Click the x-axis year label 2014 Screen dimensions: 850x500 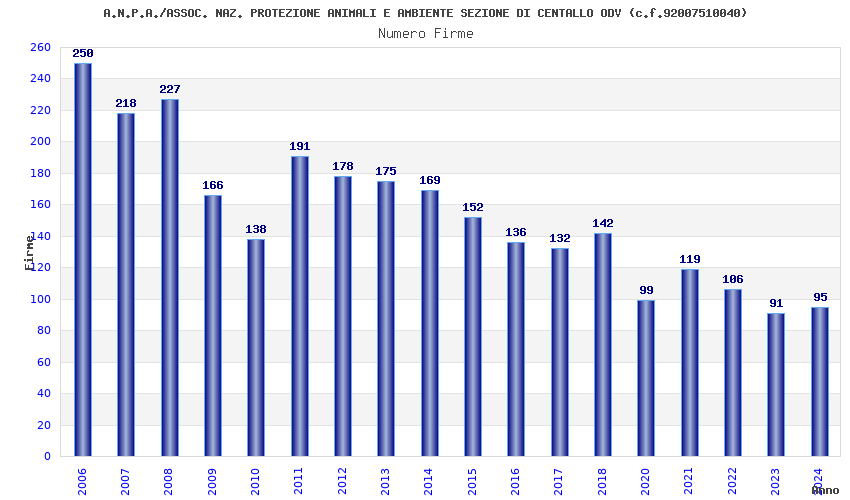429,482
